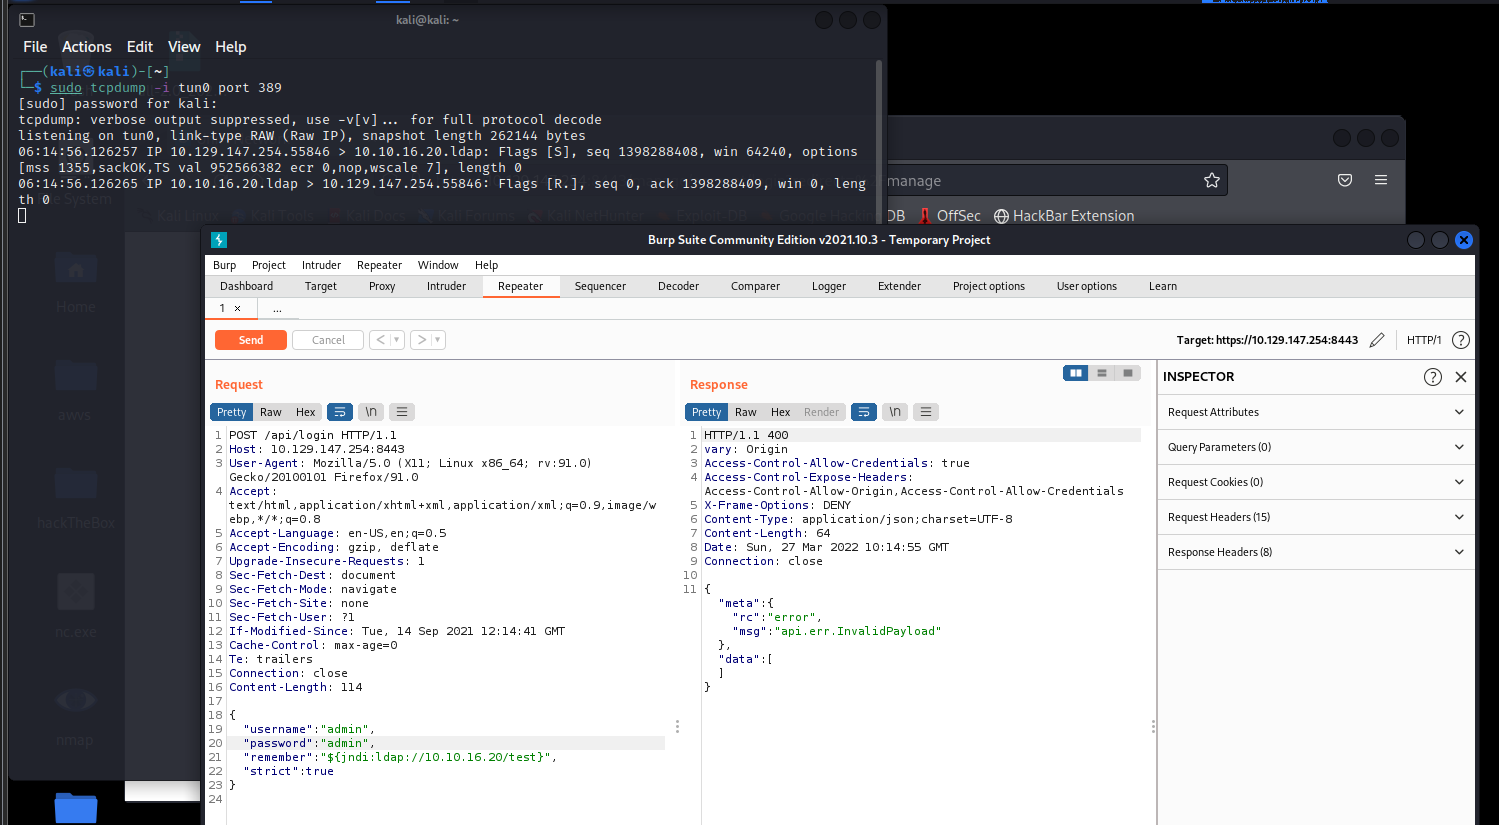Viewport: 1499px width, 825px height.
Task: Open the HTTP/1 protocol selector
Action: coord(1424,340)
